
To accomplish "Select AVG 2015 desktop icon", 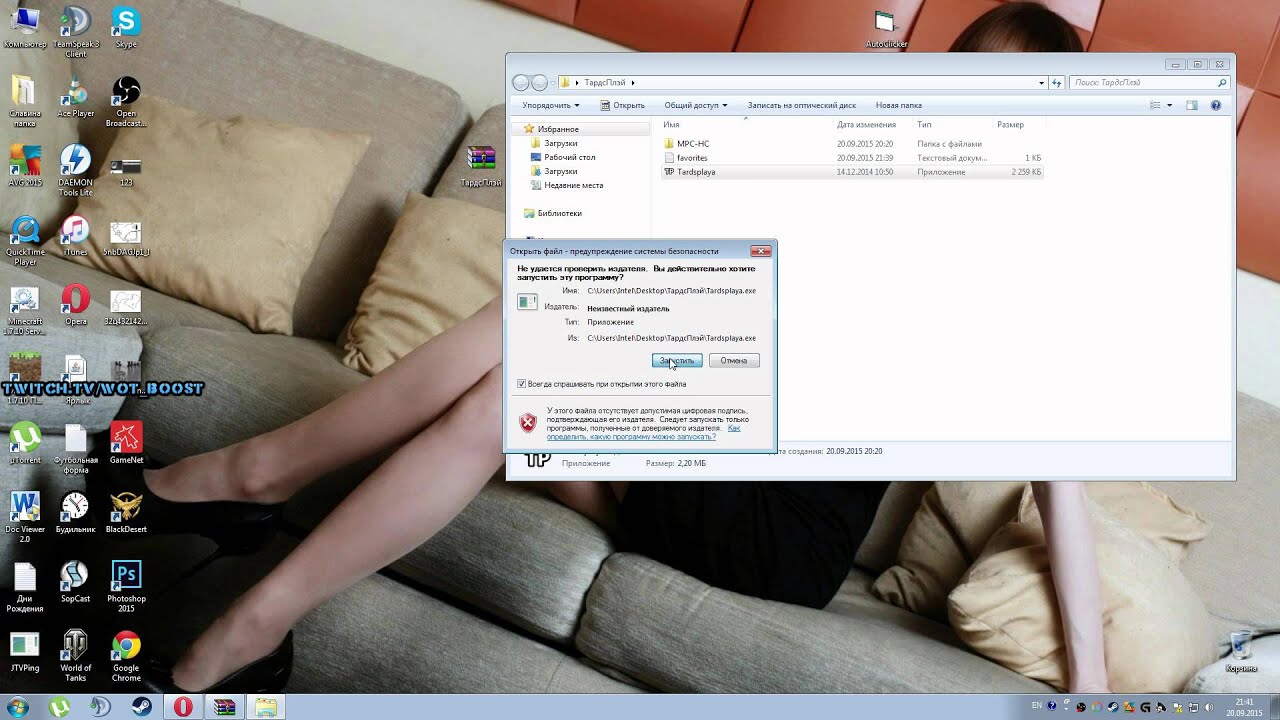I will [x=25, y=166].
